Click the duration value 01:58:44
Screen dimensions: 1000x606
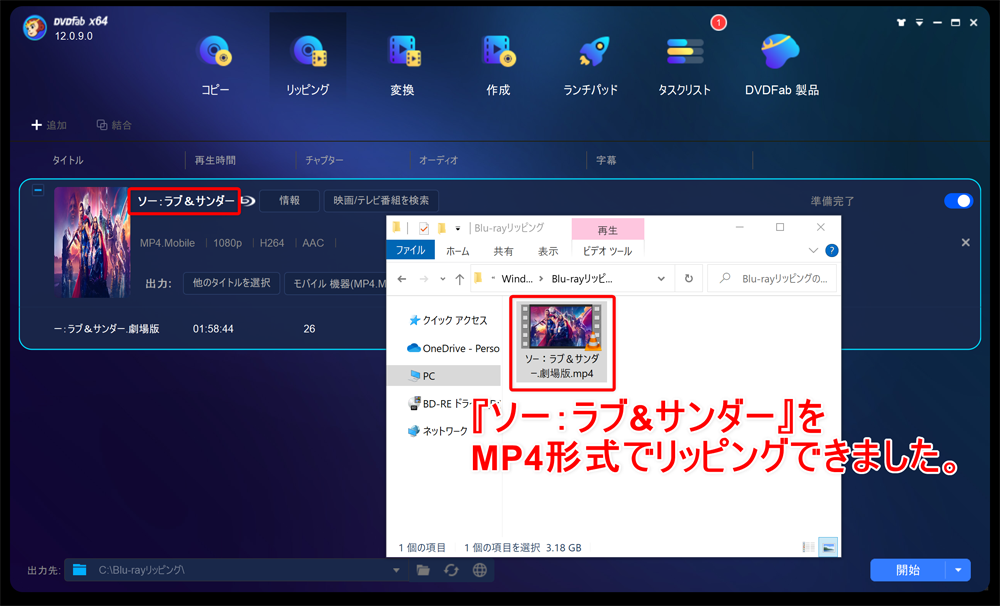213,329
